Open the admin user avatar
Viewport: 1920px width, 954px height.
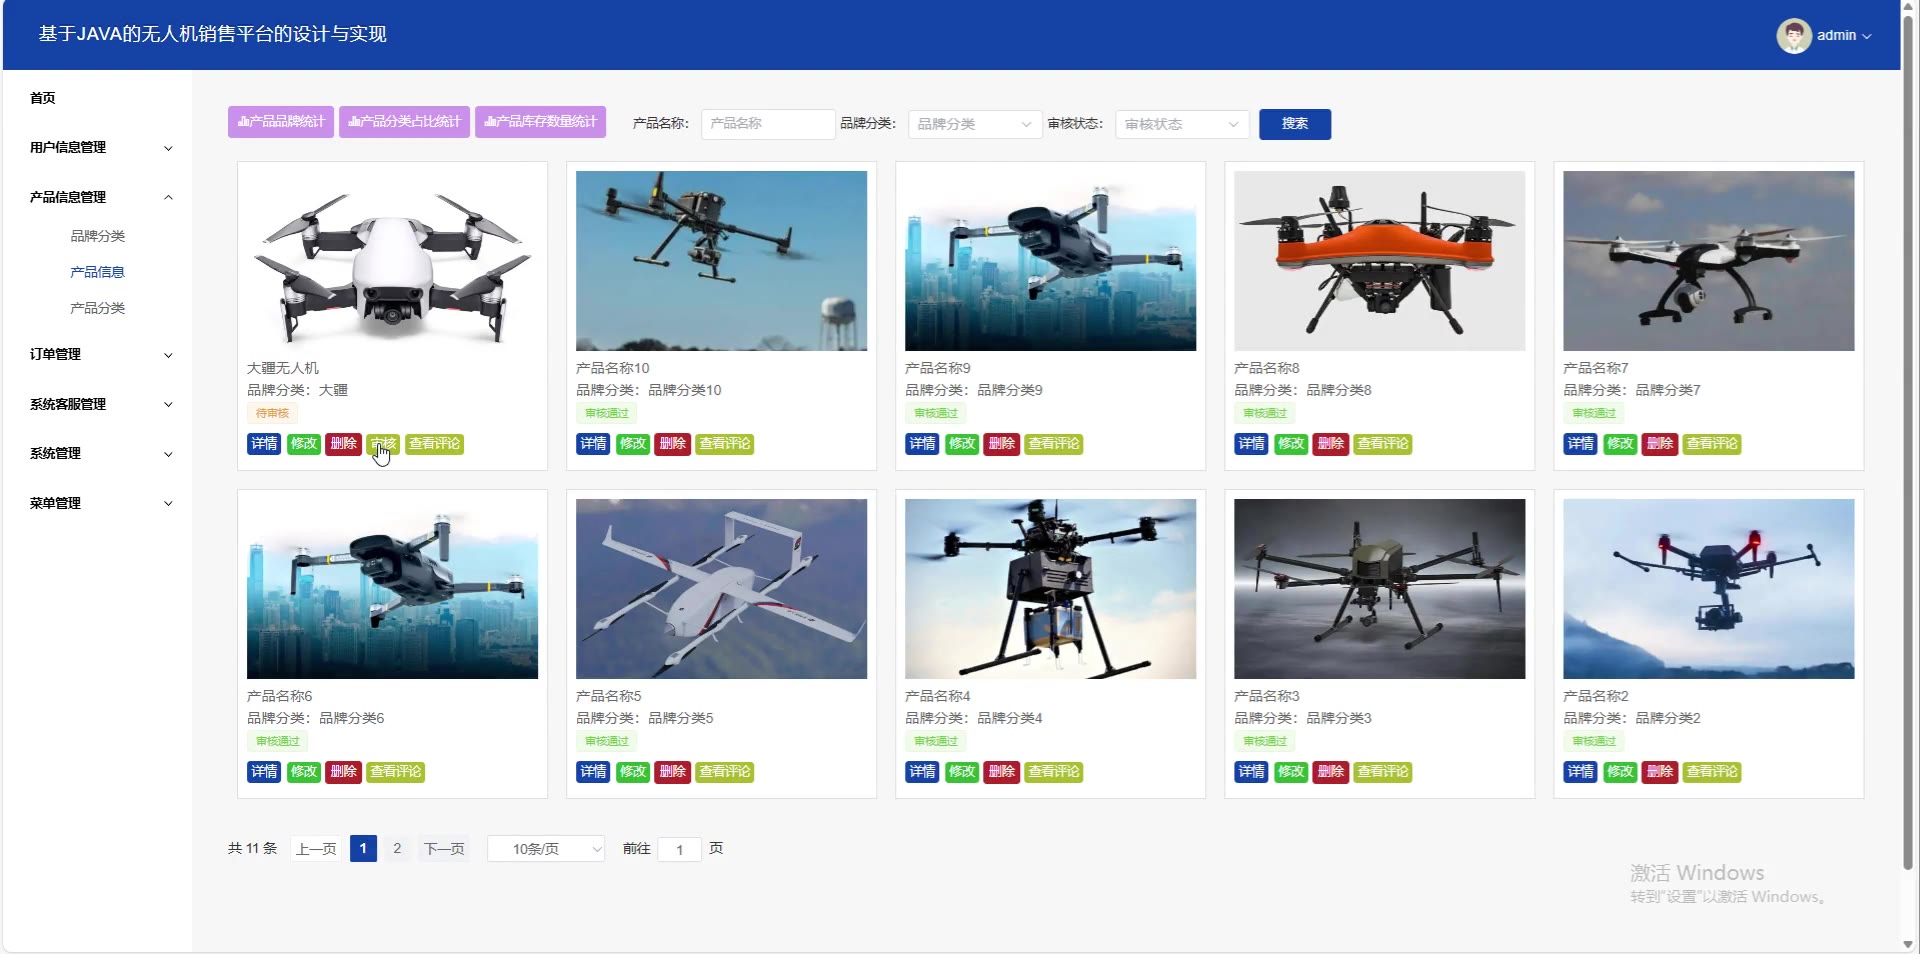pyautogui.click(x=1794, y=35)
